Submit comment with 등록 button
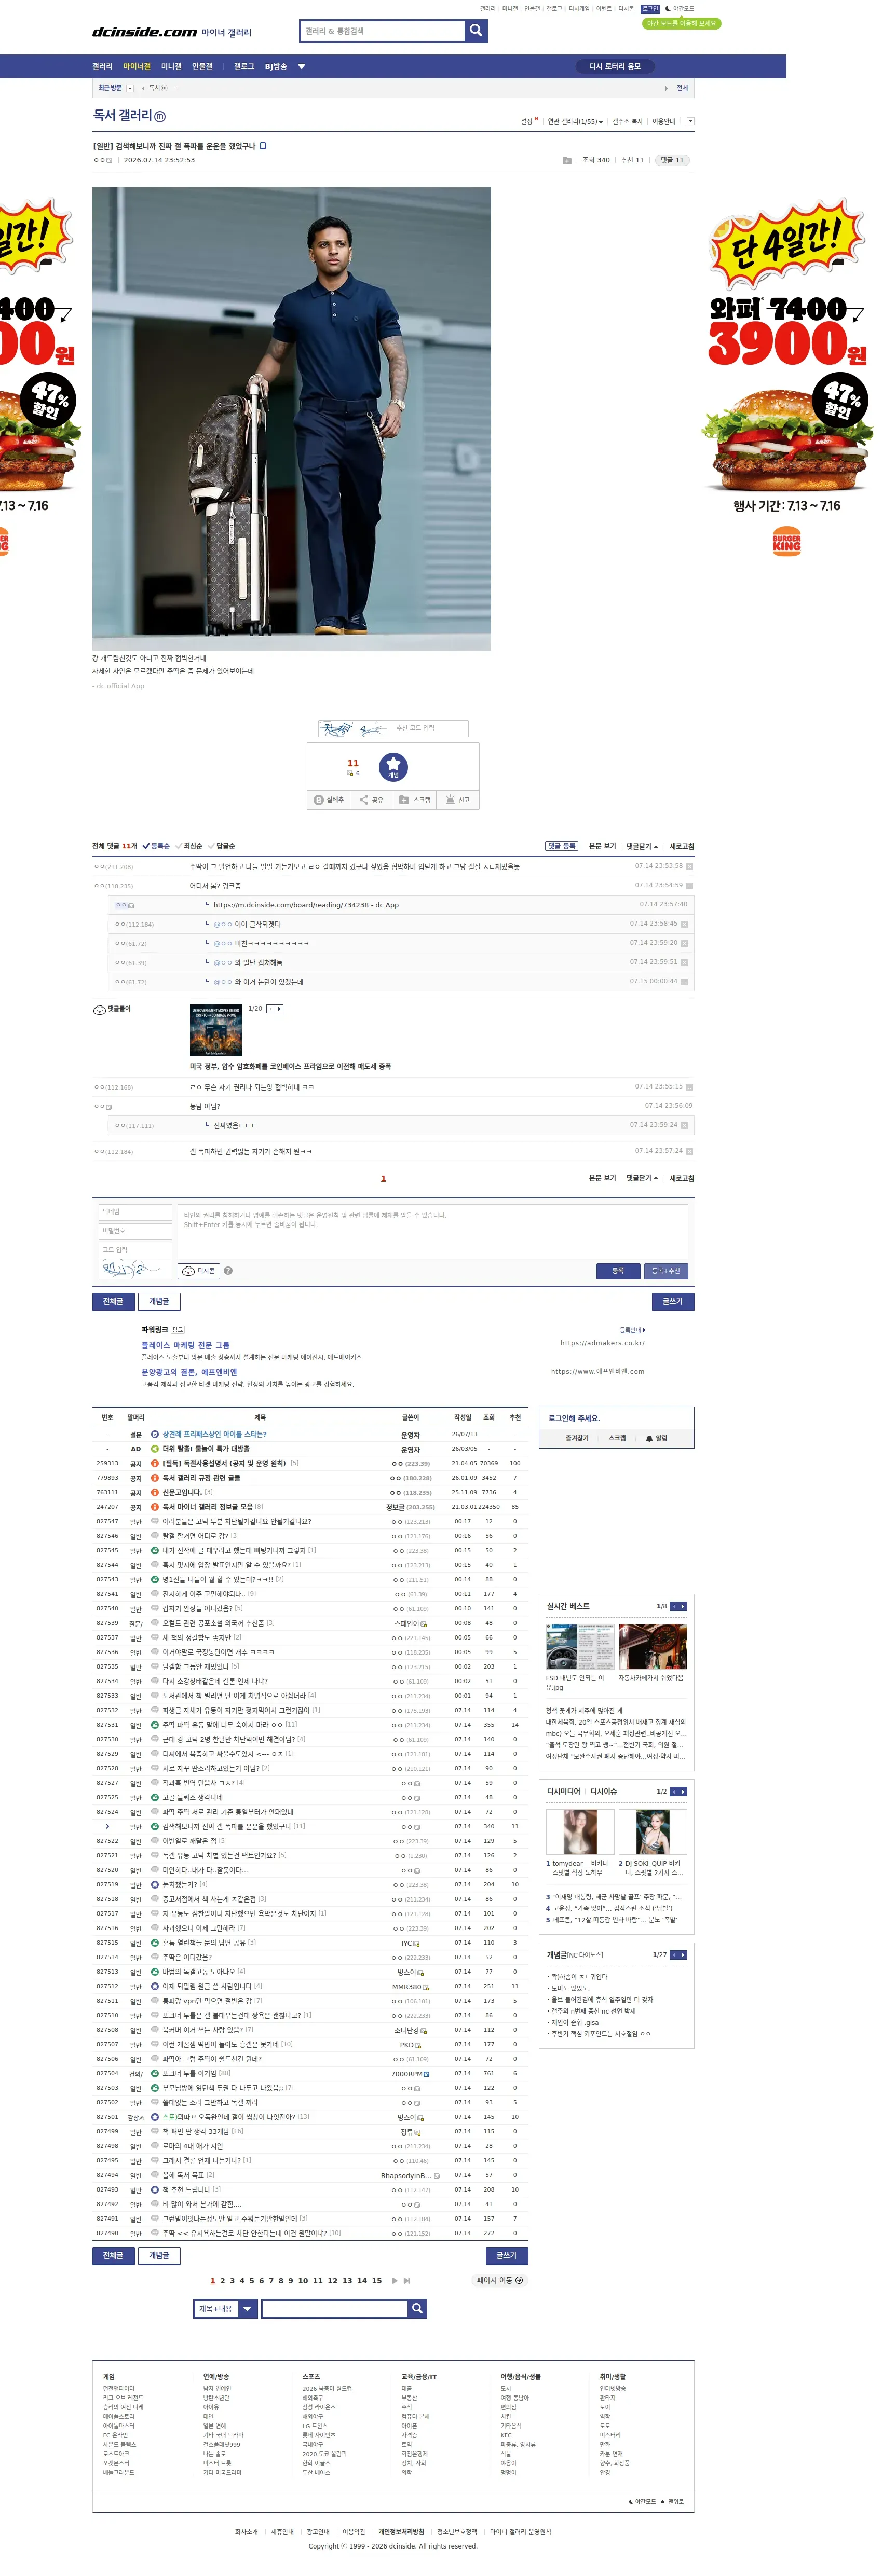This screenshot has width=883, height=2576. point(618,1271)
